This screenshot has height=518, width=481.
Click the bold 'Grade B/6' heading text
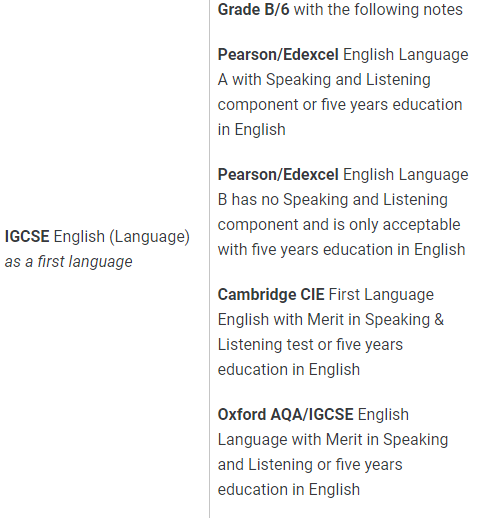point(253,9)
